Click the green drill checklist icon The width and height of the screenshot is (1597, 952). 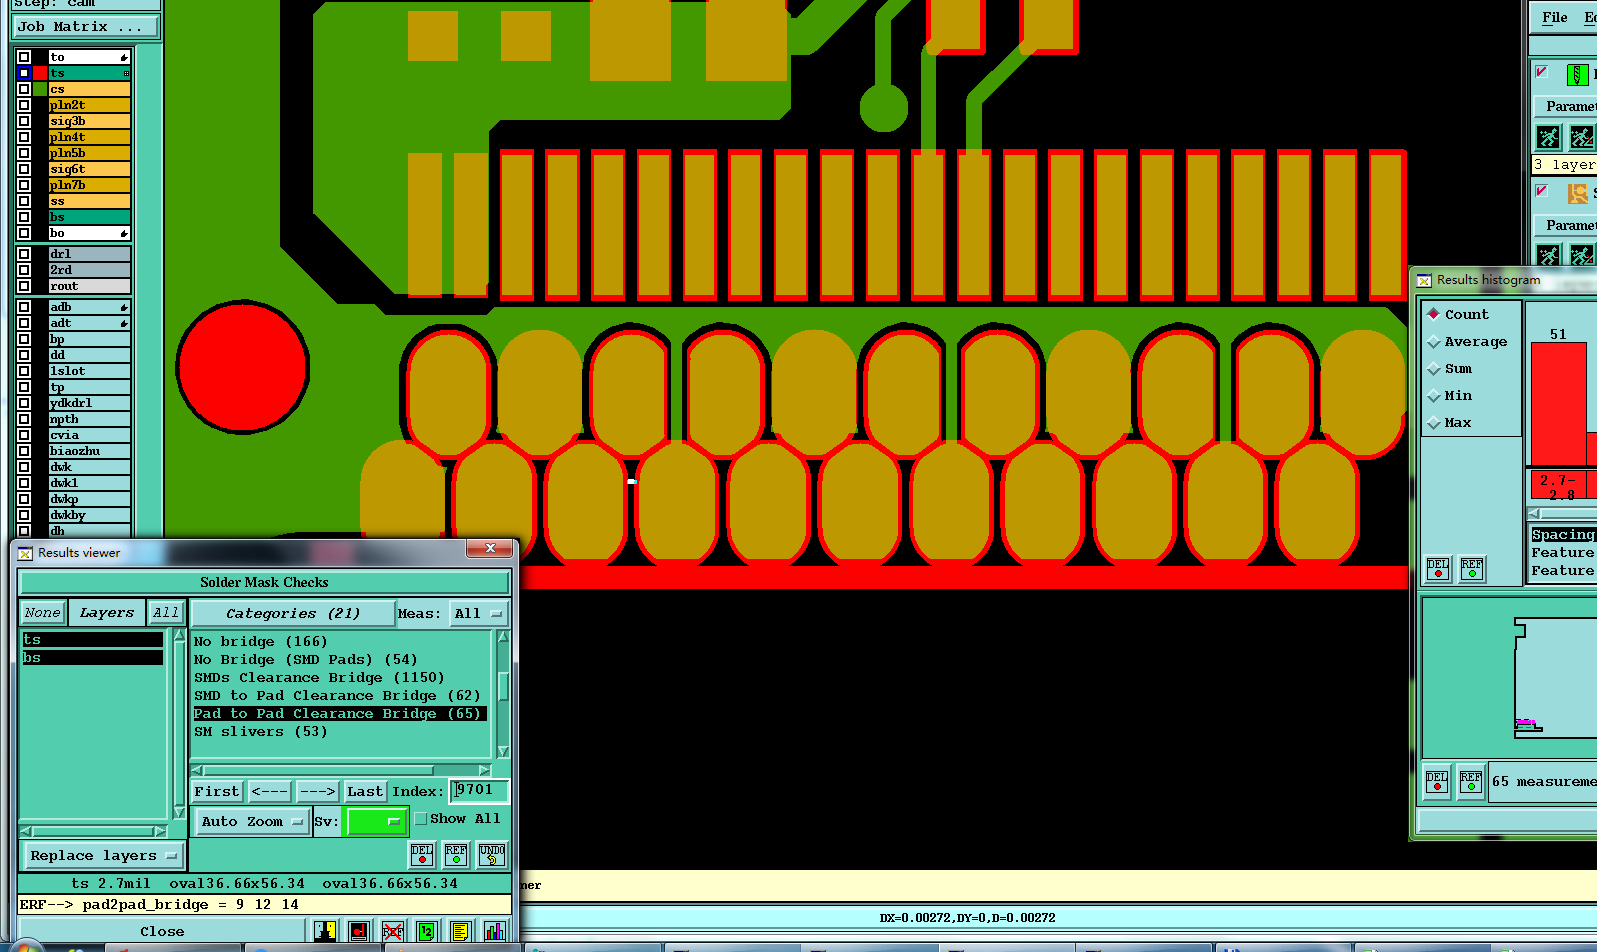(1577, 74)
